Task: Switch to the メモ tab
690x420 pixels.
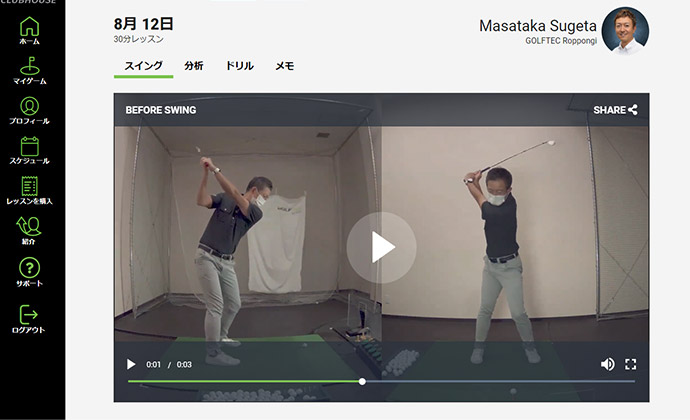Action: pos(285,66)
